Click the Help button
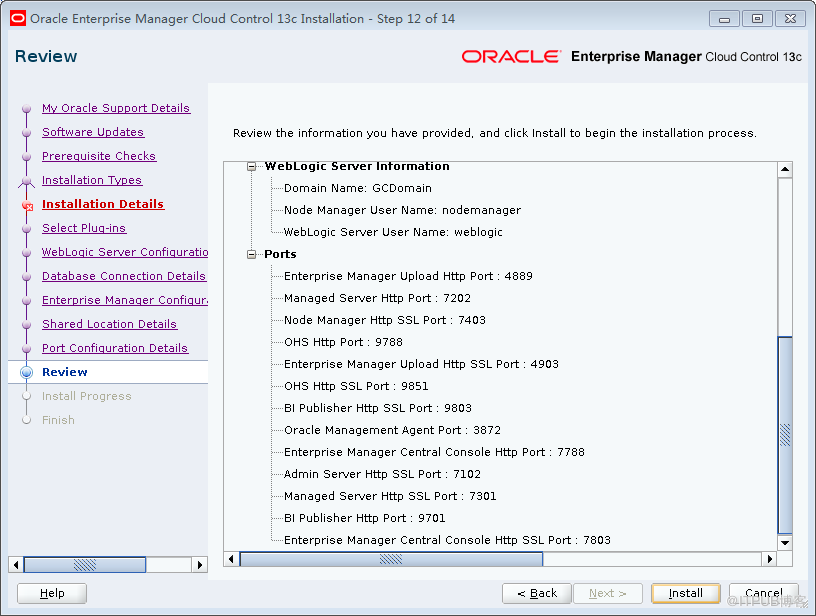The width and height of the screenshot is (816, 616). pos(52,593)
